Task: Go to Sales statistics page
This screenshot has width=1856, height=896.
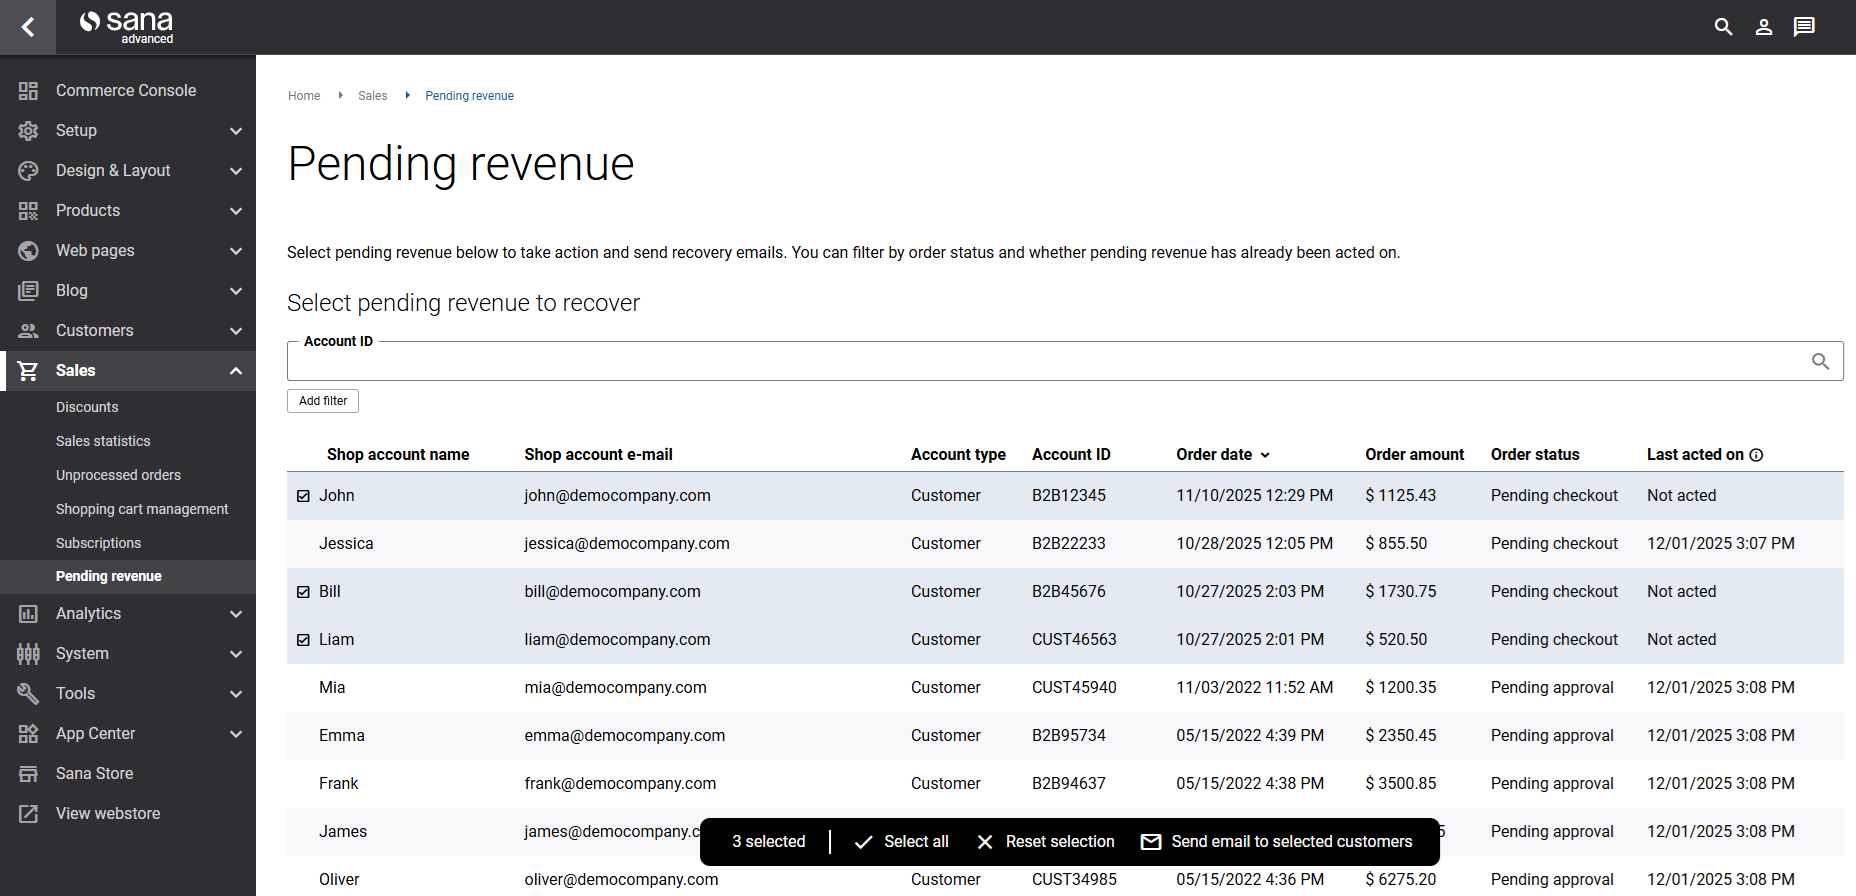Action: (x=103, y=441)
